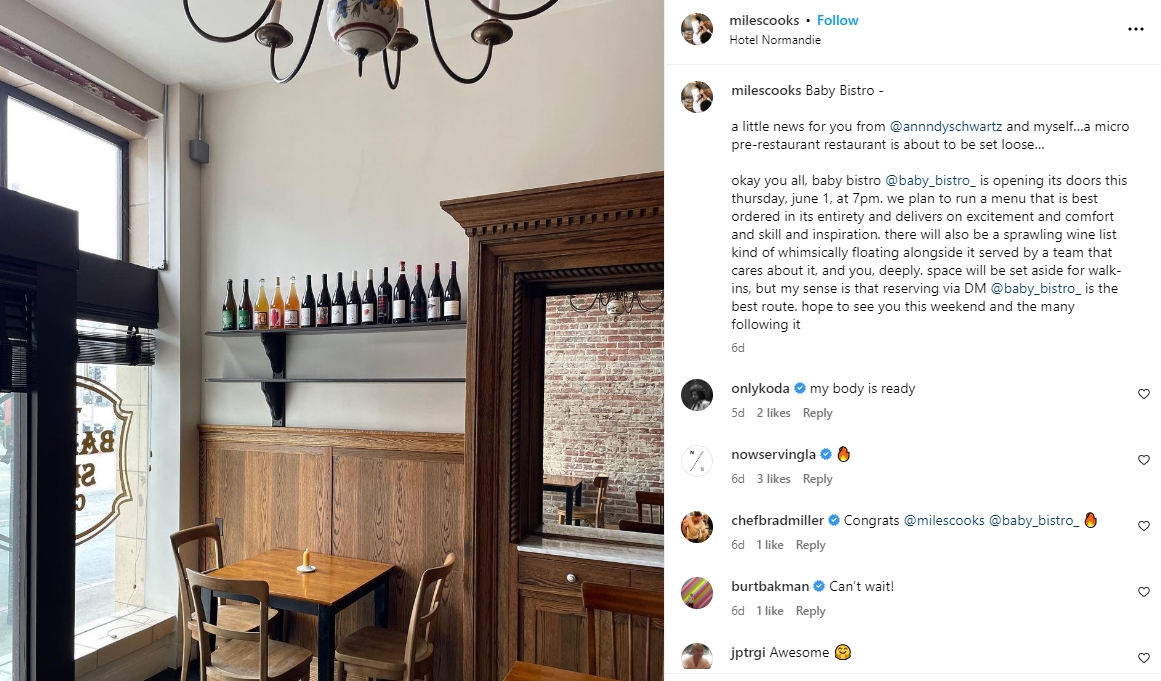Open the three-dot more options menu
The width and height of the screenshot is (1161, 681).
pyautogui.click(x=1135, y=29)
